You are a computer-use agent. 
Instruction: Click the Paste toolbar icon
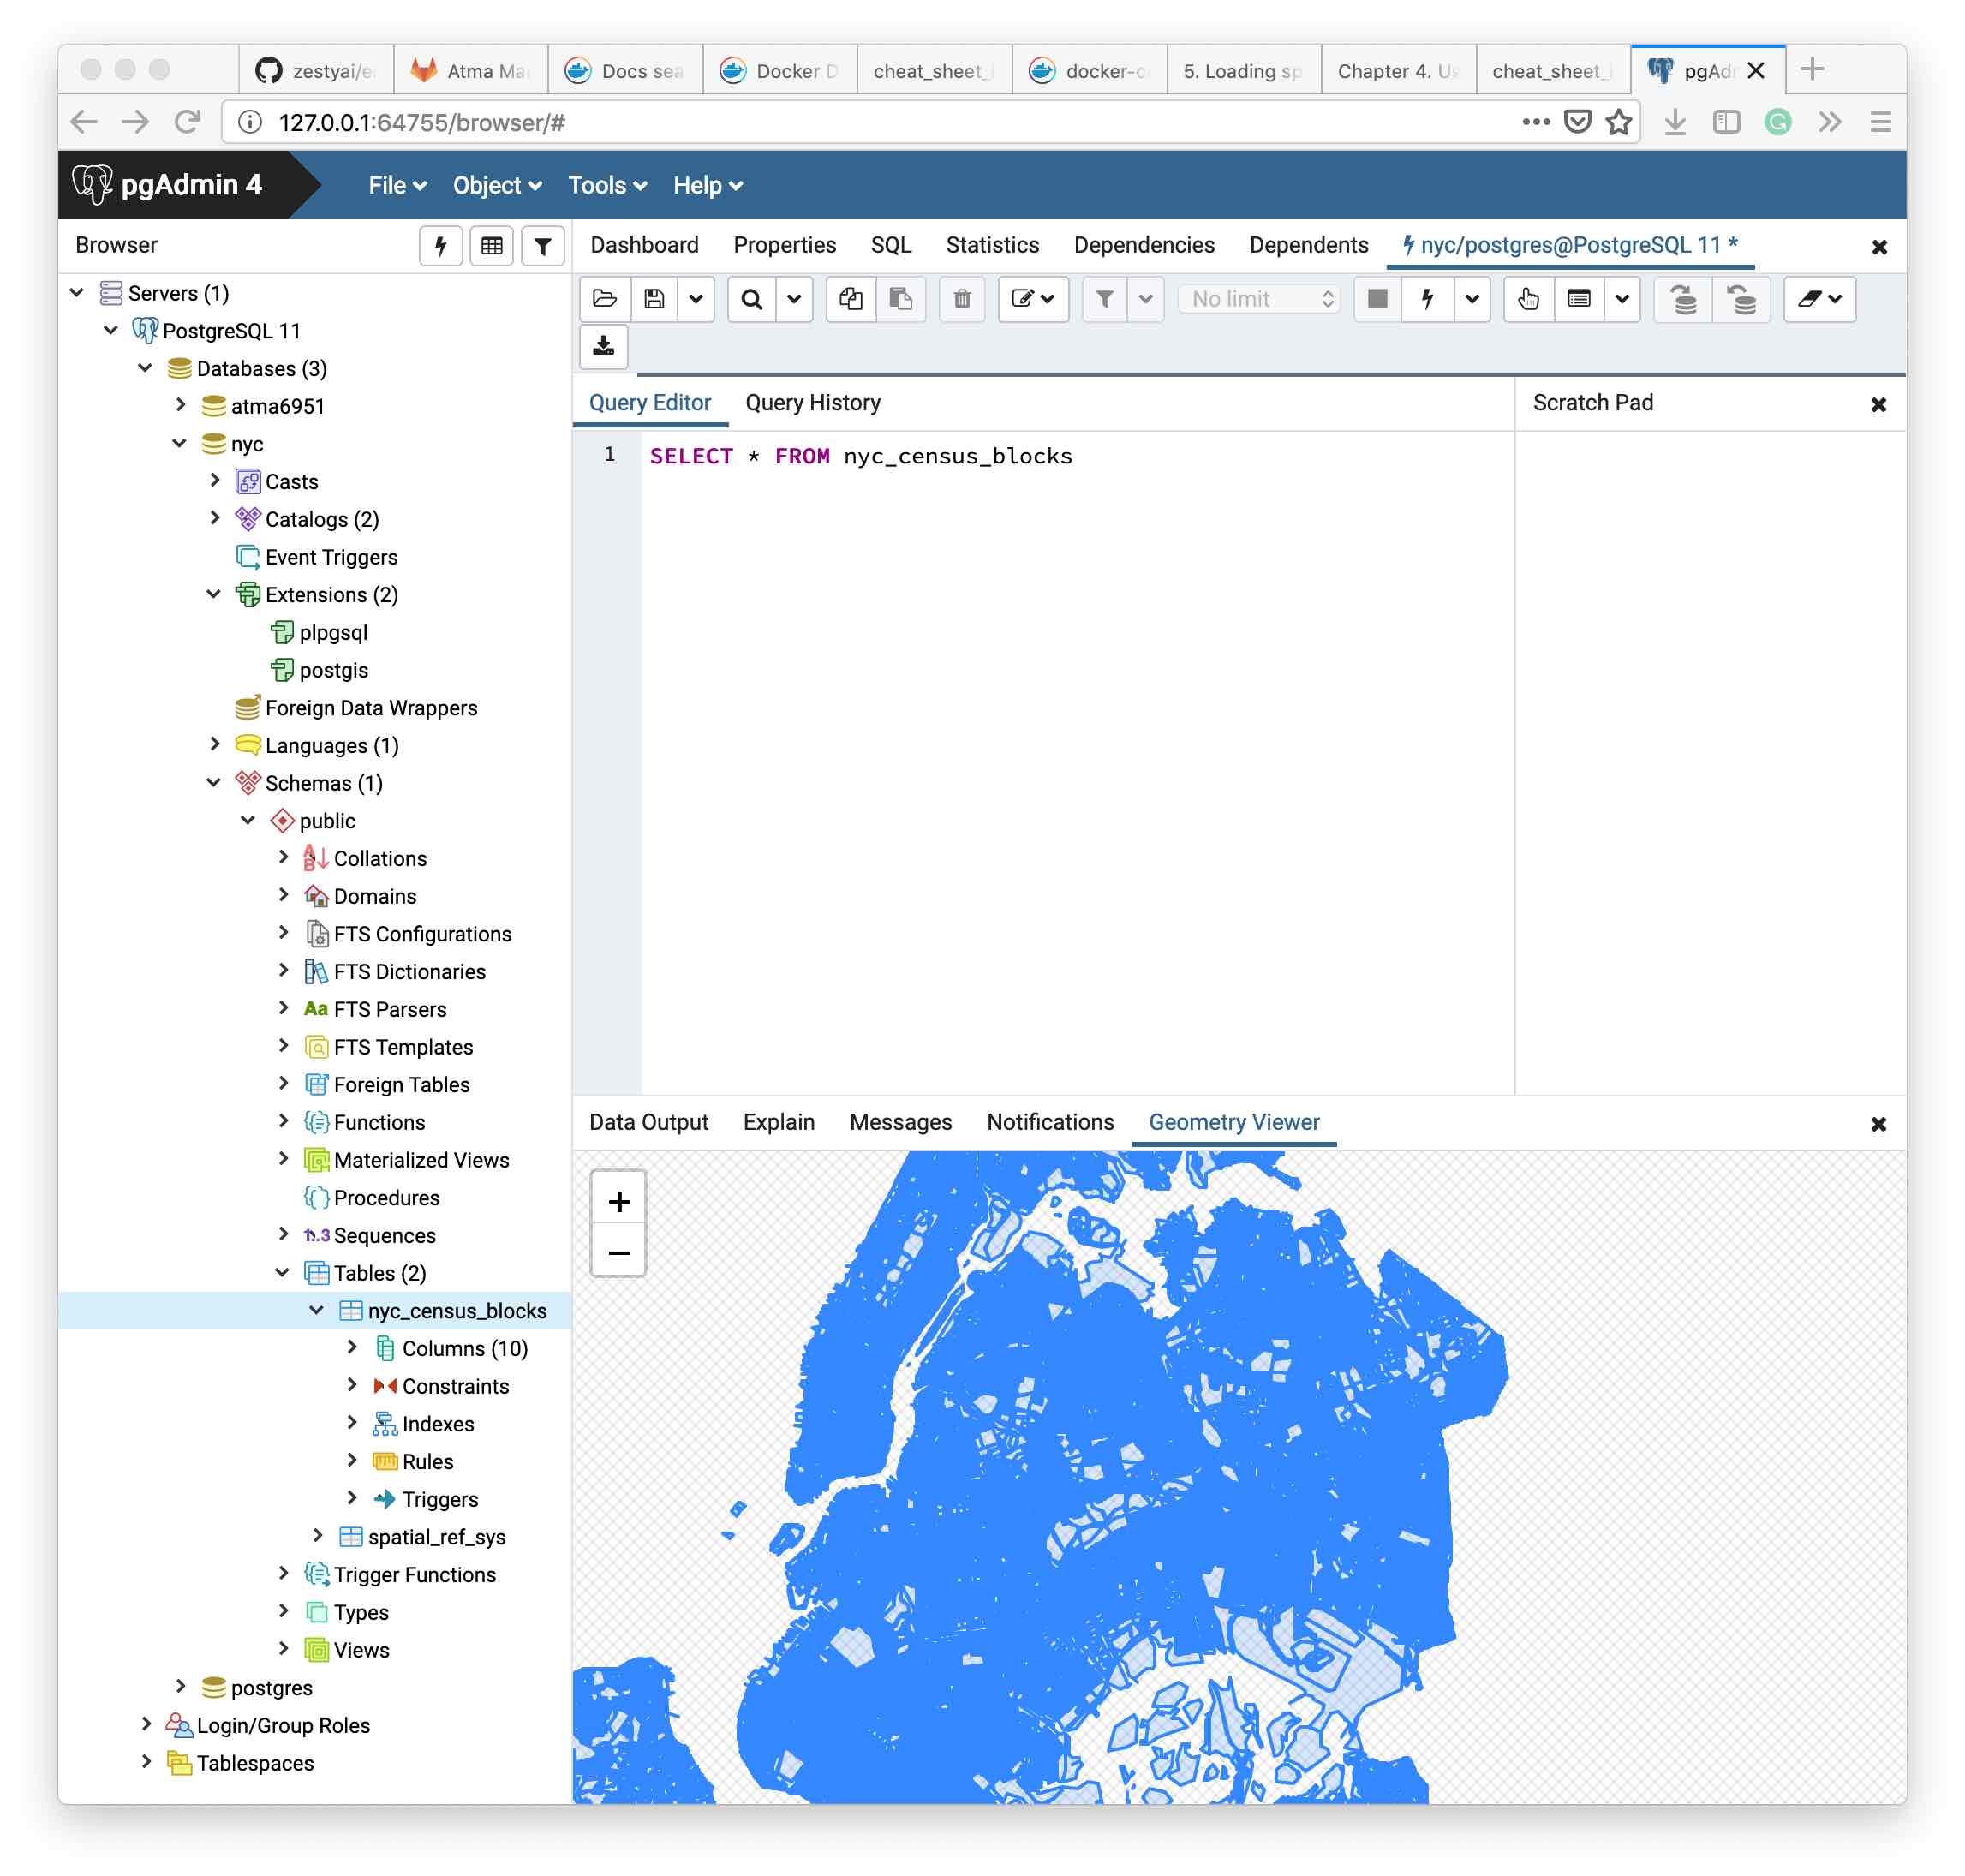[x=900, y=299]
